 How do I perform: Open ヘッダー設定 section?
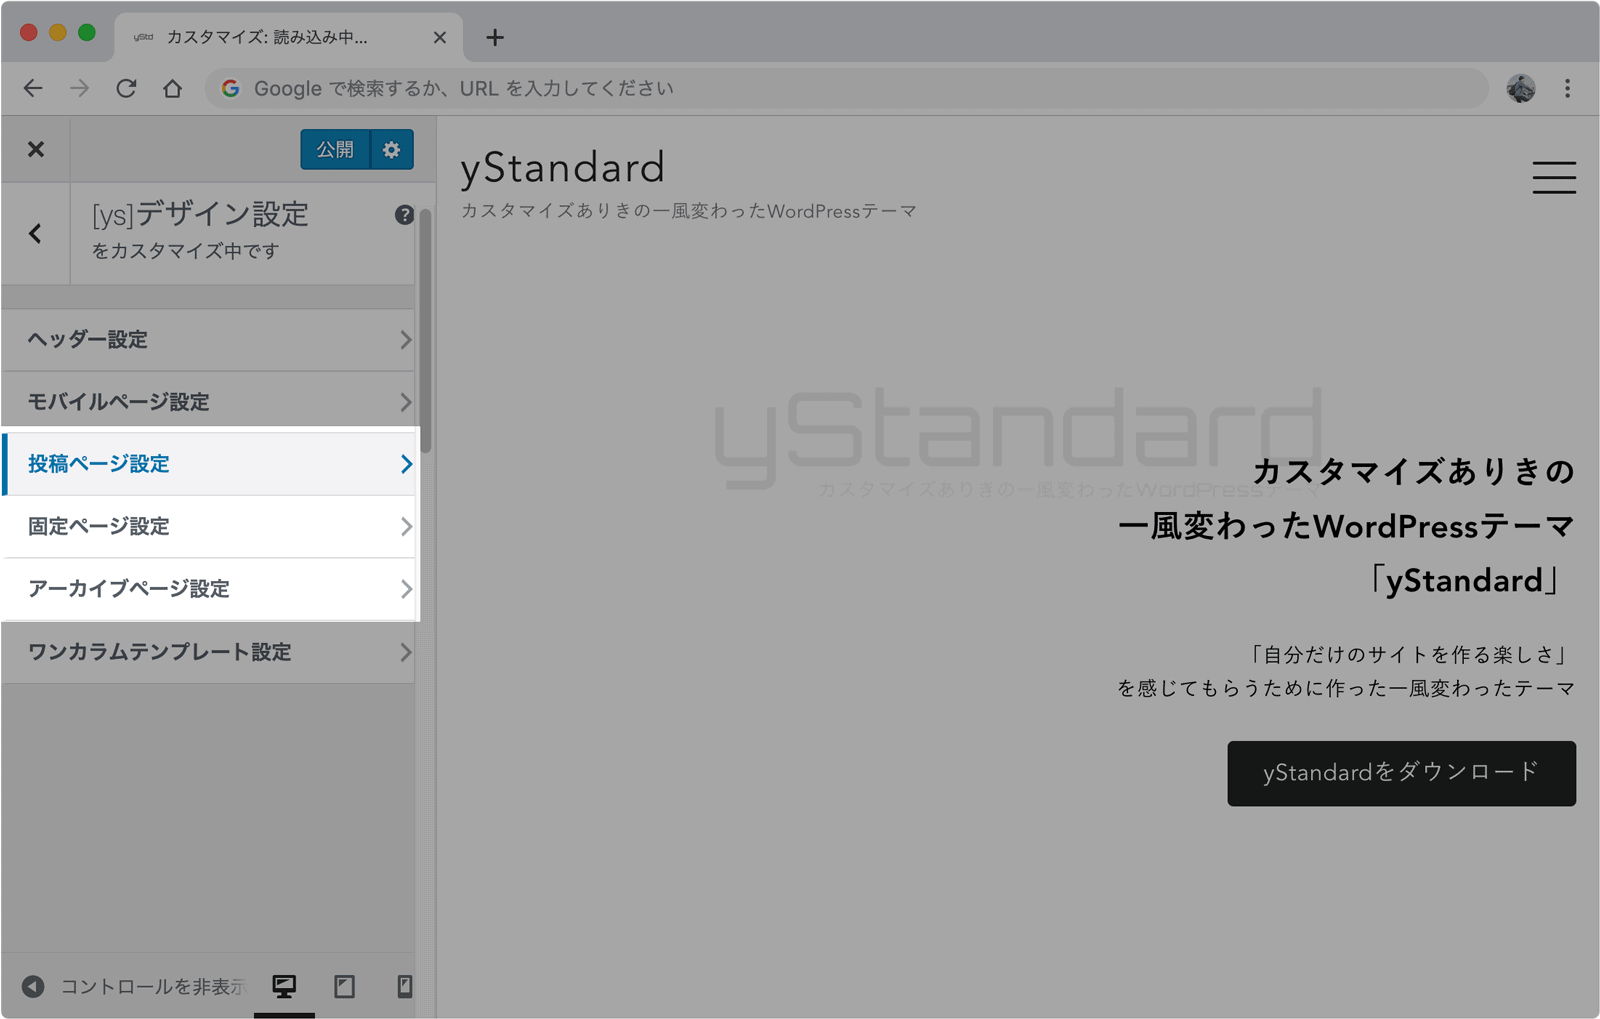[x=208, y=339]
